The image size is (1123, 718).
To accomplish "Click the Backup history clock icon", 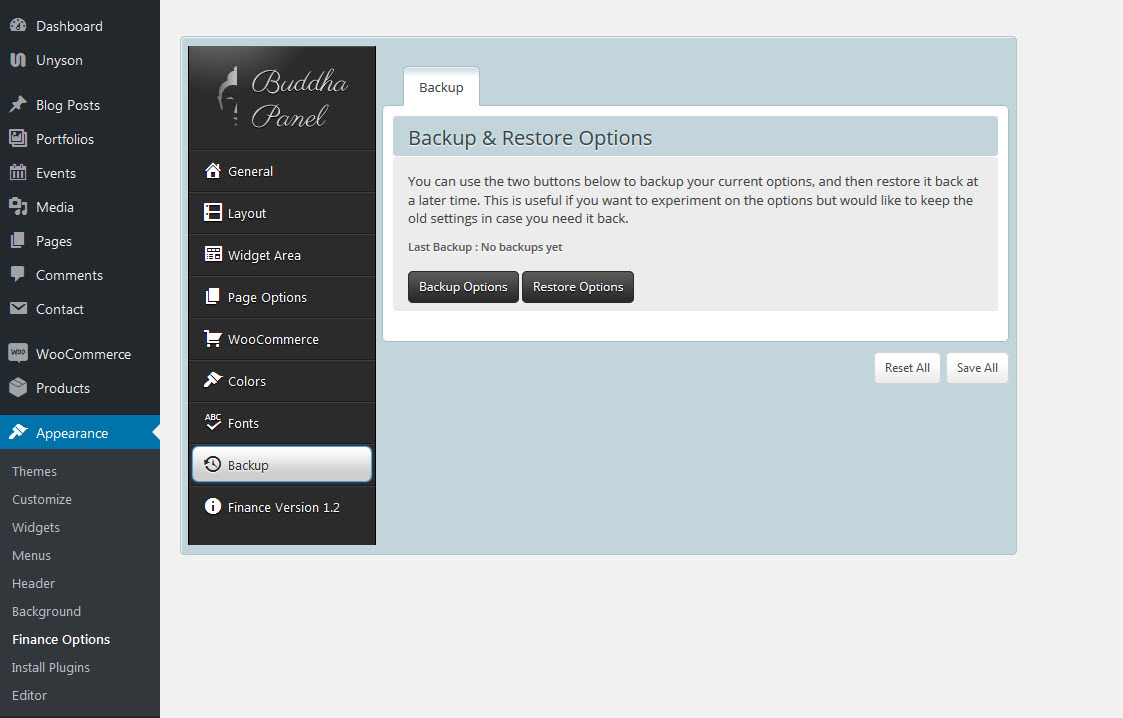I will [212, 465].
